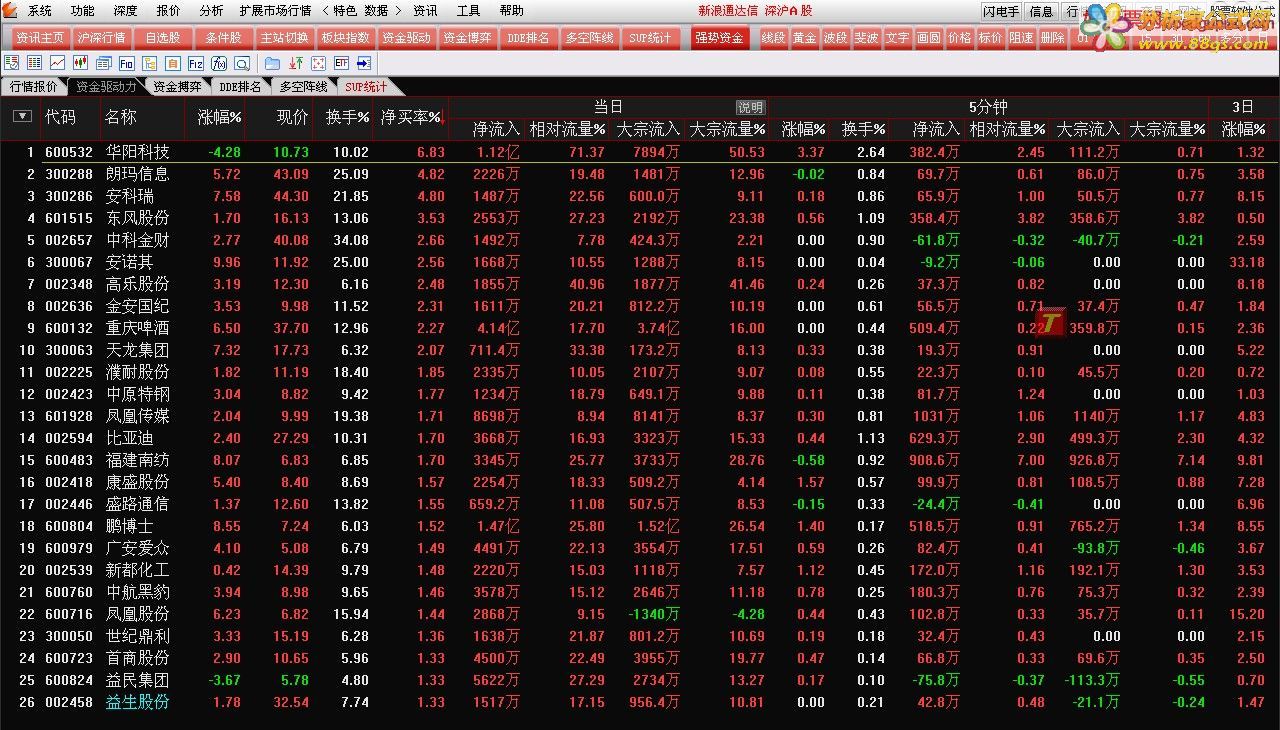Screen dimensions: 1280x730
Task: Select the 画圆 circle tool button
Action: click(x=928, y=38)
